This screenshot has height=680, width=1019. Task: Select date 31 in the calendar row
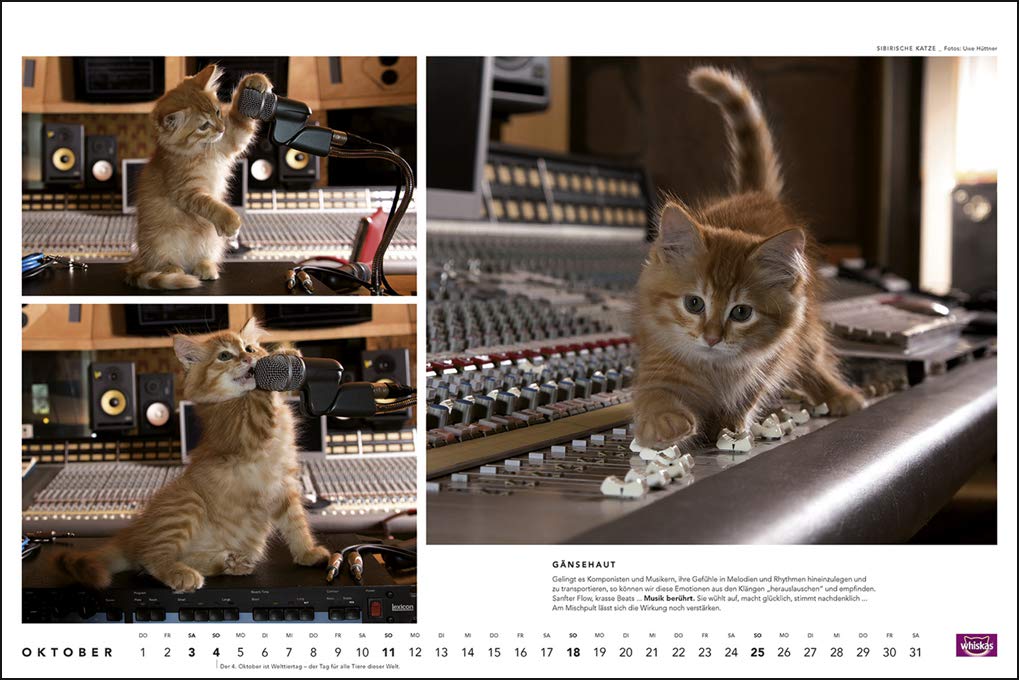915,652
